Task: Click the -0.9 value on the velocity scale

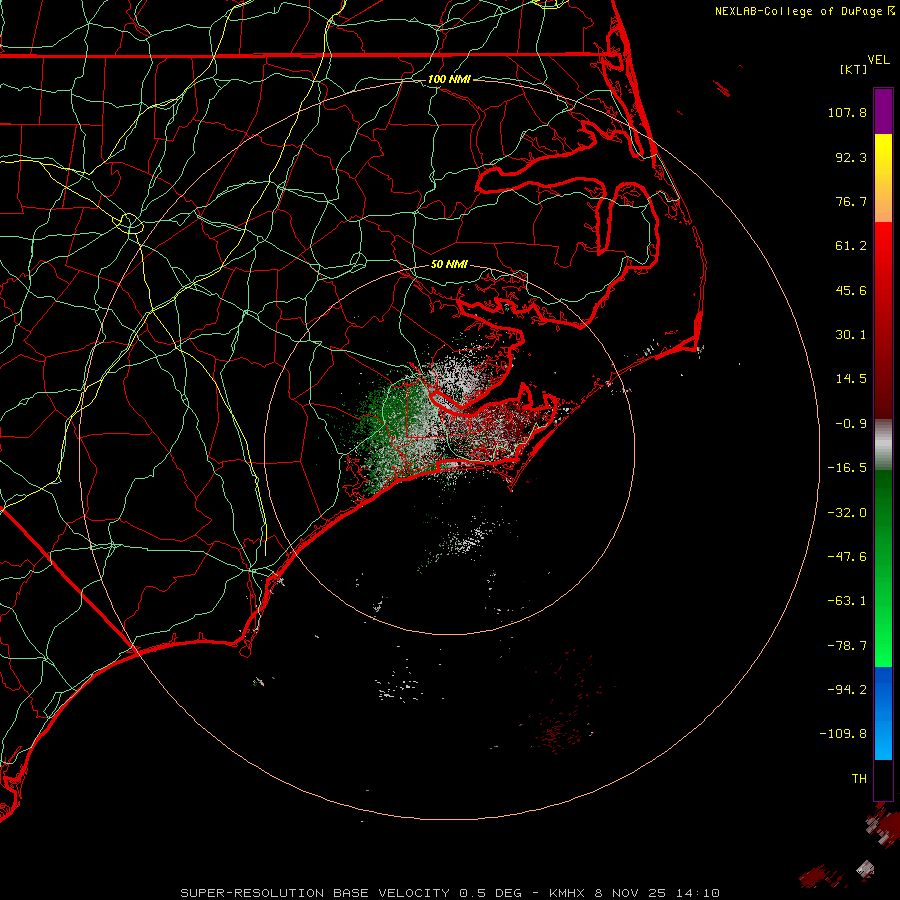Action: [x=851, y=424]
